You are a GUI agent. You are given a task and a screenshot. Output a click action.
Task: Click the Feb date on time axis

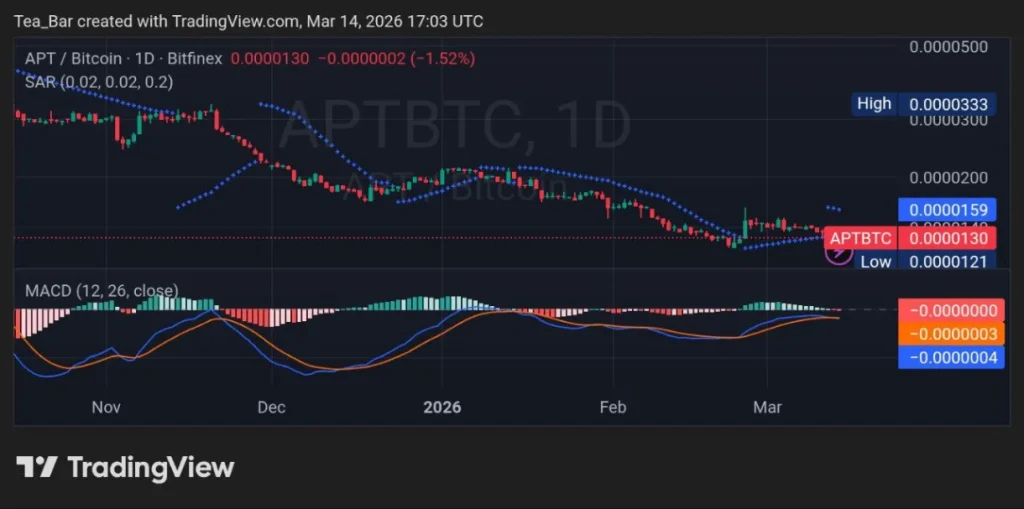pyautogui.click(x=611, y=407)
